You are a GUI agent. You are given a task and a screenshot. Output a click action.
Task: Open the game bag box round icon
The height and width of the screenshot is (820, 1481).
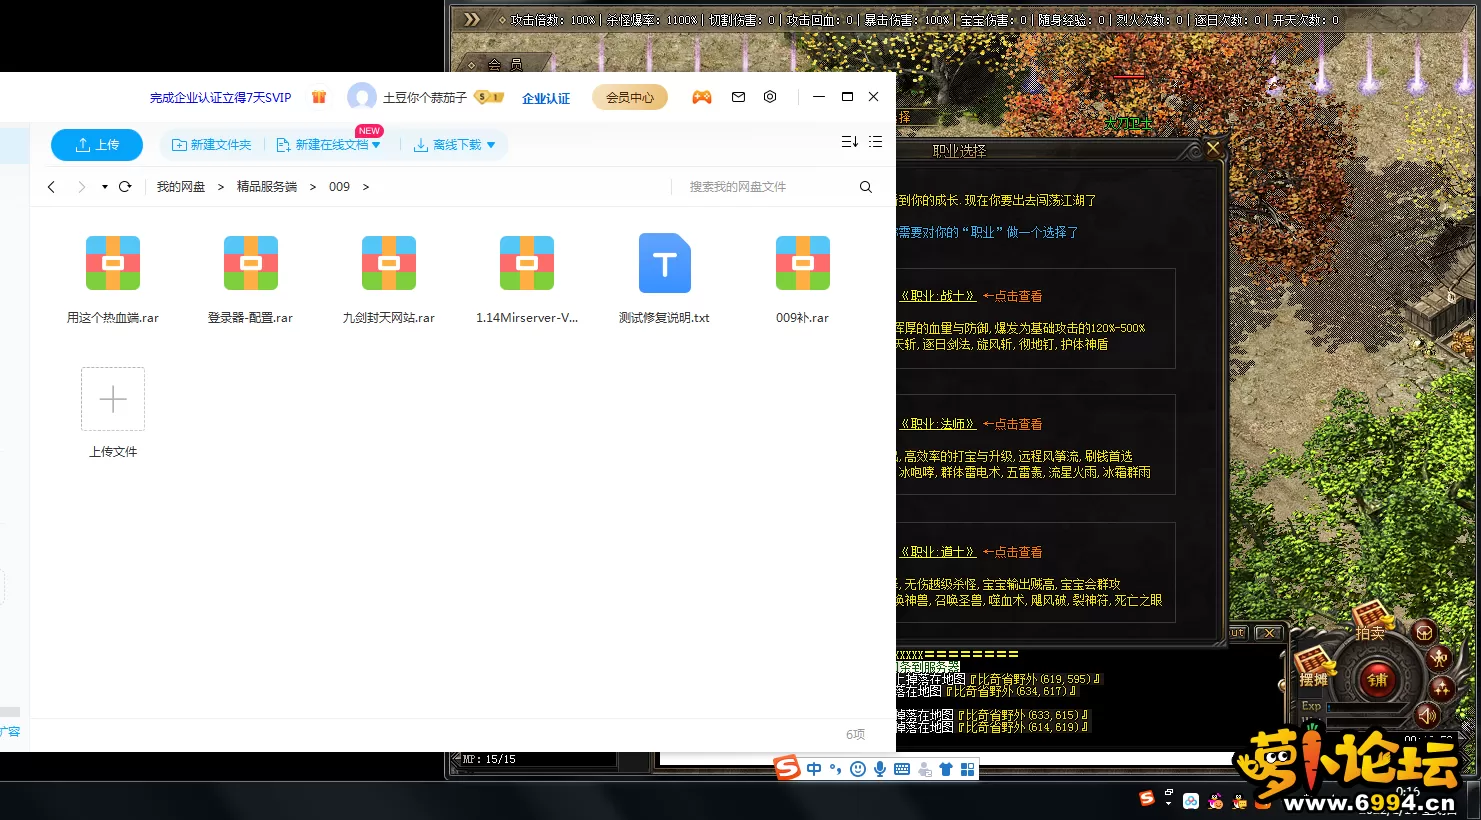tap(1423, 631)
